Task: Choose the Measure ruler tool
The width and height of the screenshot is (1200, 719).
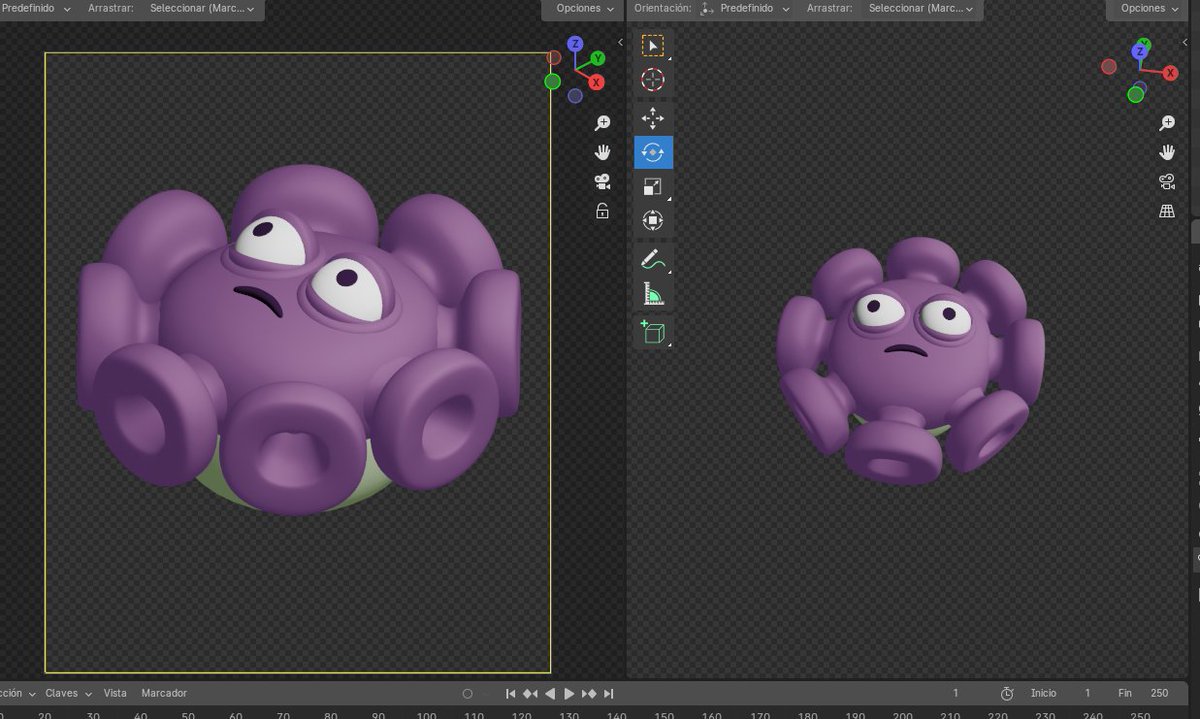Action: (x=652, y=294)
